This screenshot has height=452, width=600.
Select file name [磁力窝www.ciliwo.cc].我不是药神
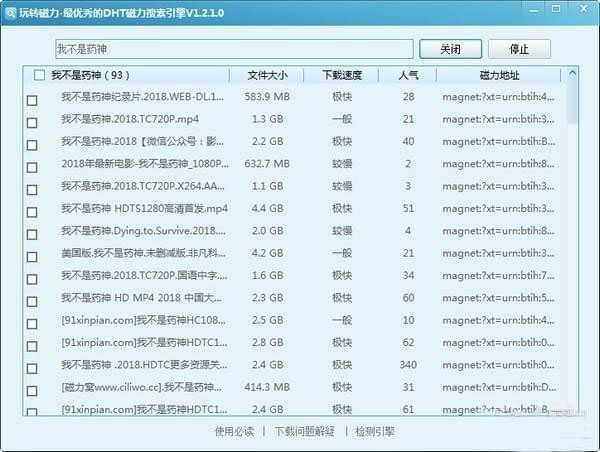click(x=141, y=387)
